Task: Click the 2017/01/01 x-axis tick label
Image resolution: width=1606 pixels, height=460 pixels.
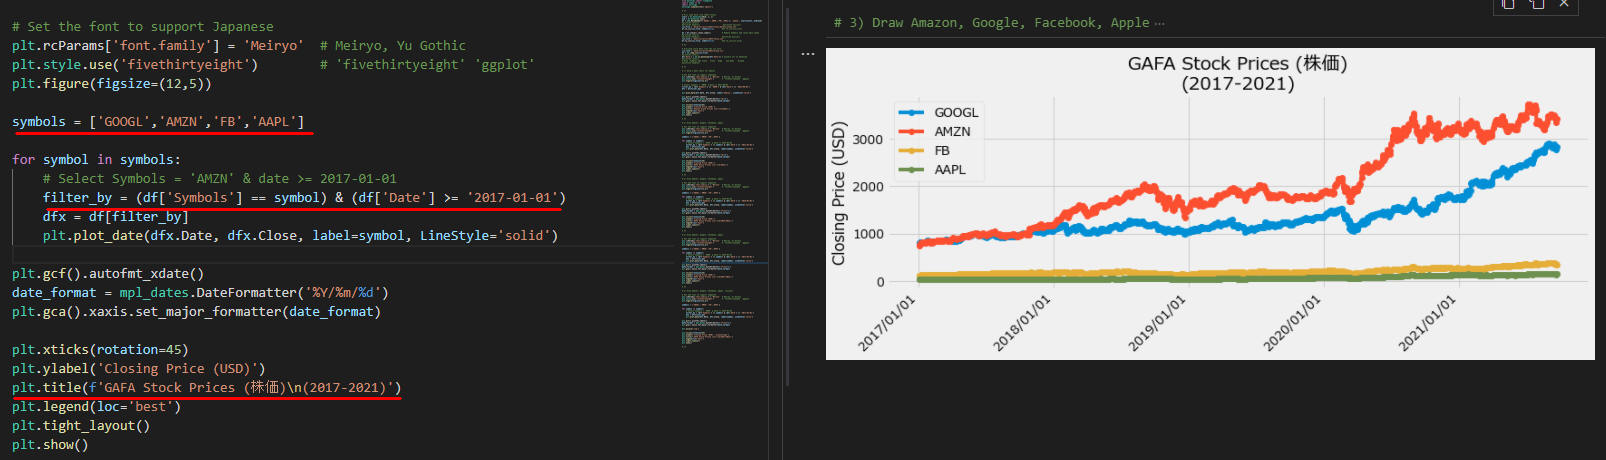Action: 886,323
